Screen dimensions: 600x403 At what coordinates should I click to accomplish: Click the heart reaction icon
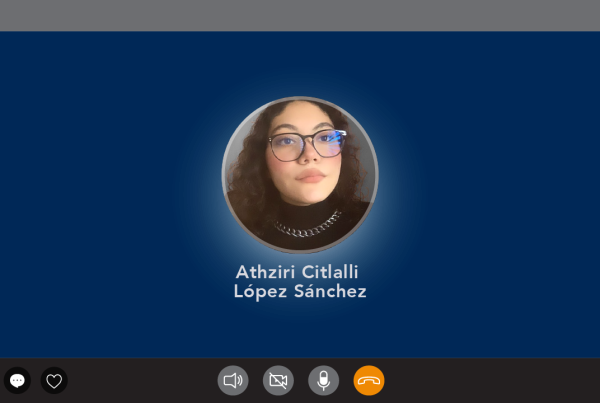[54, 380]
